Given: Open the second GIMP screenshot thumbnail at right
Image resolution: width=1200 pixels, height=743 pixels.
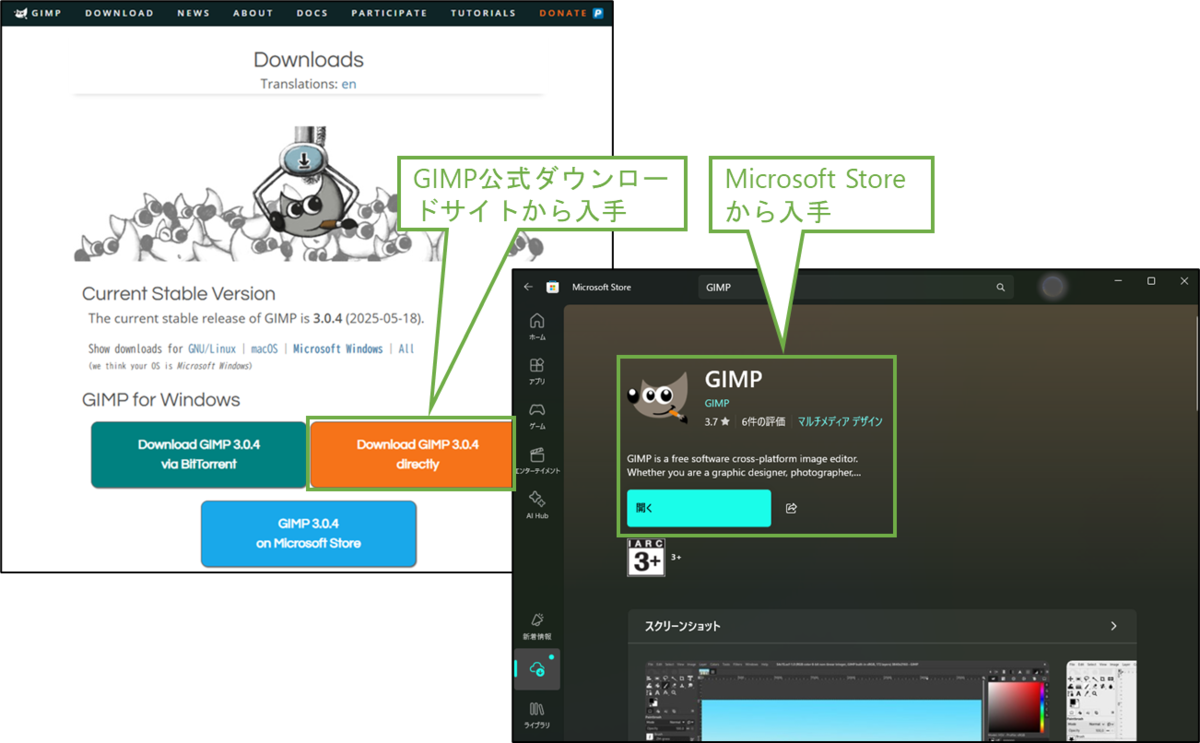Looking at the screenshot, I should 1102,701.
